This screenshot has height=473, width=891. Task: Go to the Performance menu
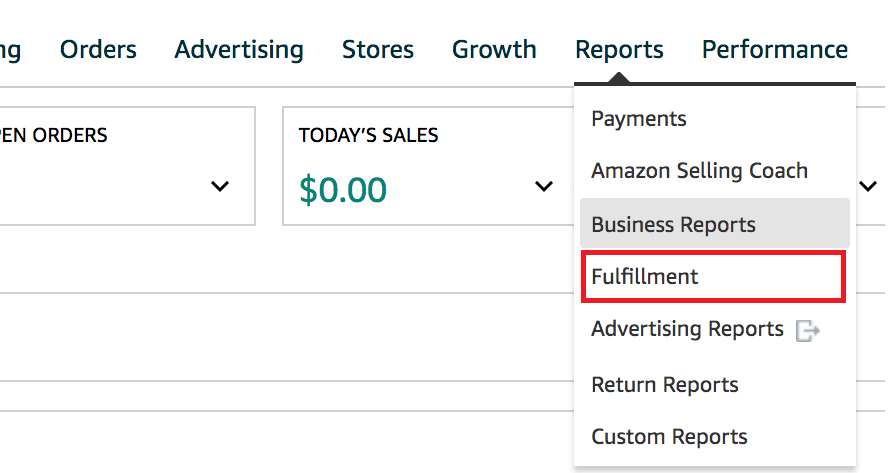coord(774,49)
